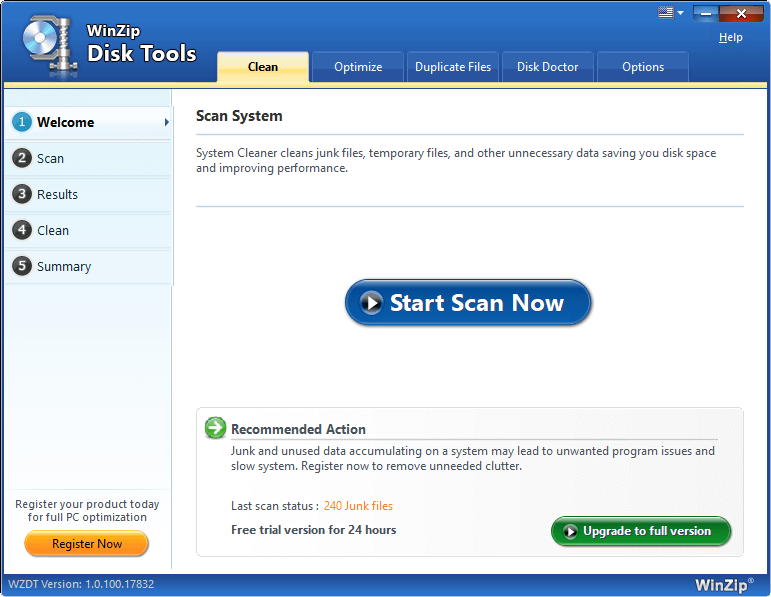Image resolution: width=771 pixels, height=597 pixels.
Task: Click the step 1 number circle icon
Action: [x=22, y=122]
